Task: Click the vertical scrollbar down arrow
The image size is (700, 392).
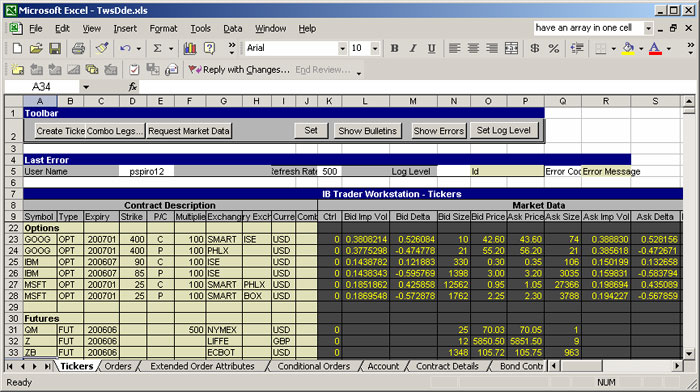Action: pos(689,354)
